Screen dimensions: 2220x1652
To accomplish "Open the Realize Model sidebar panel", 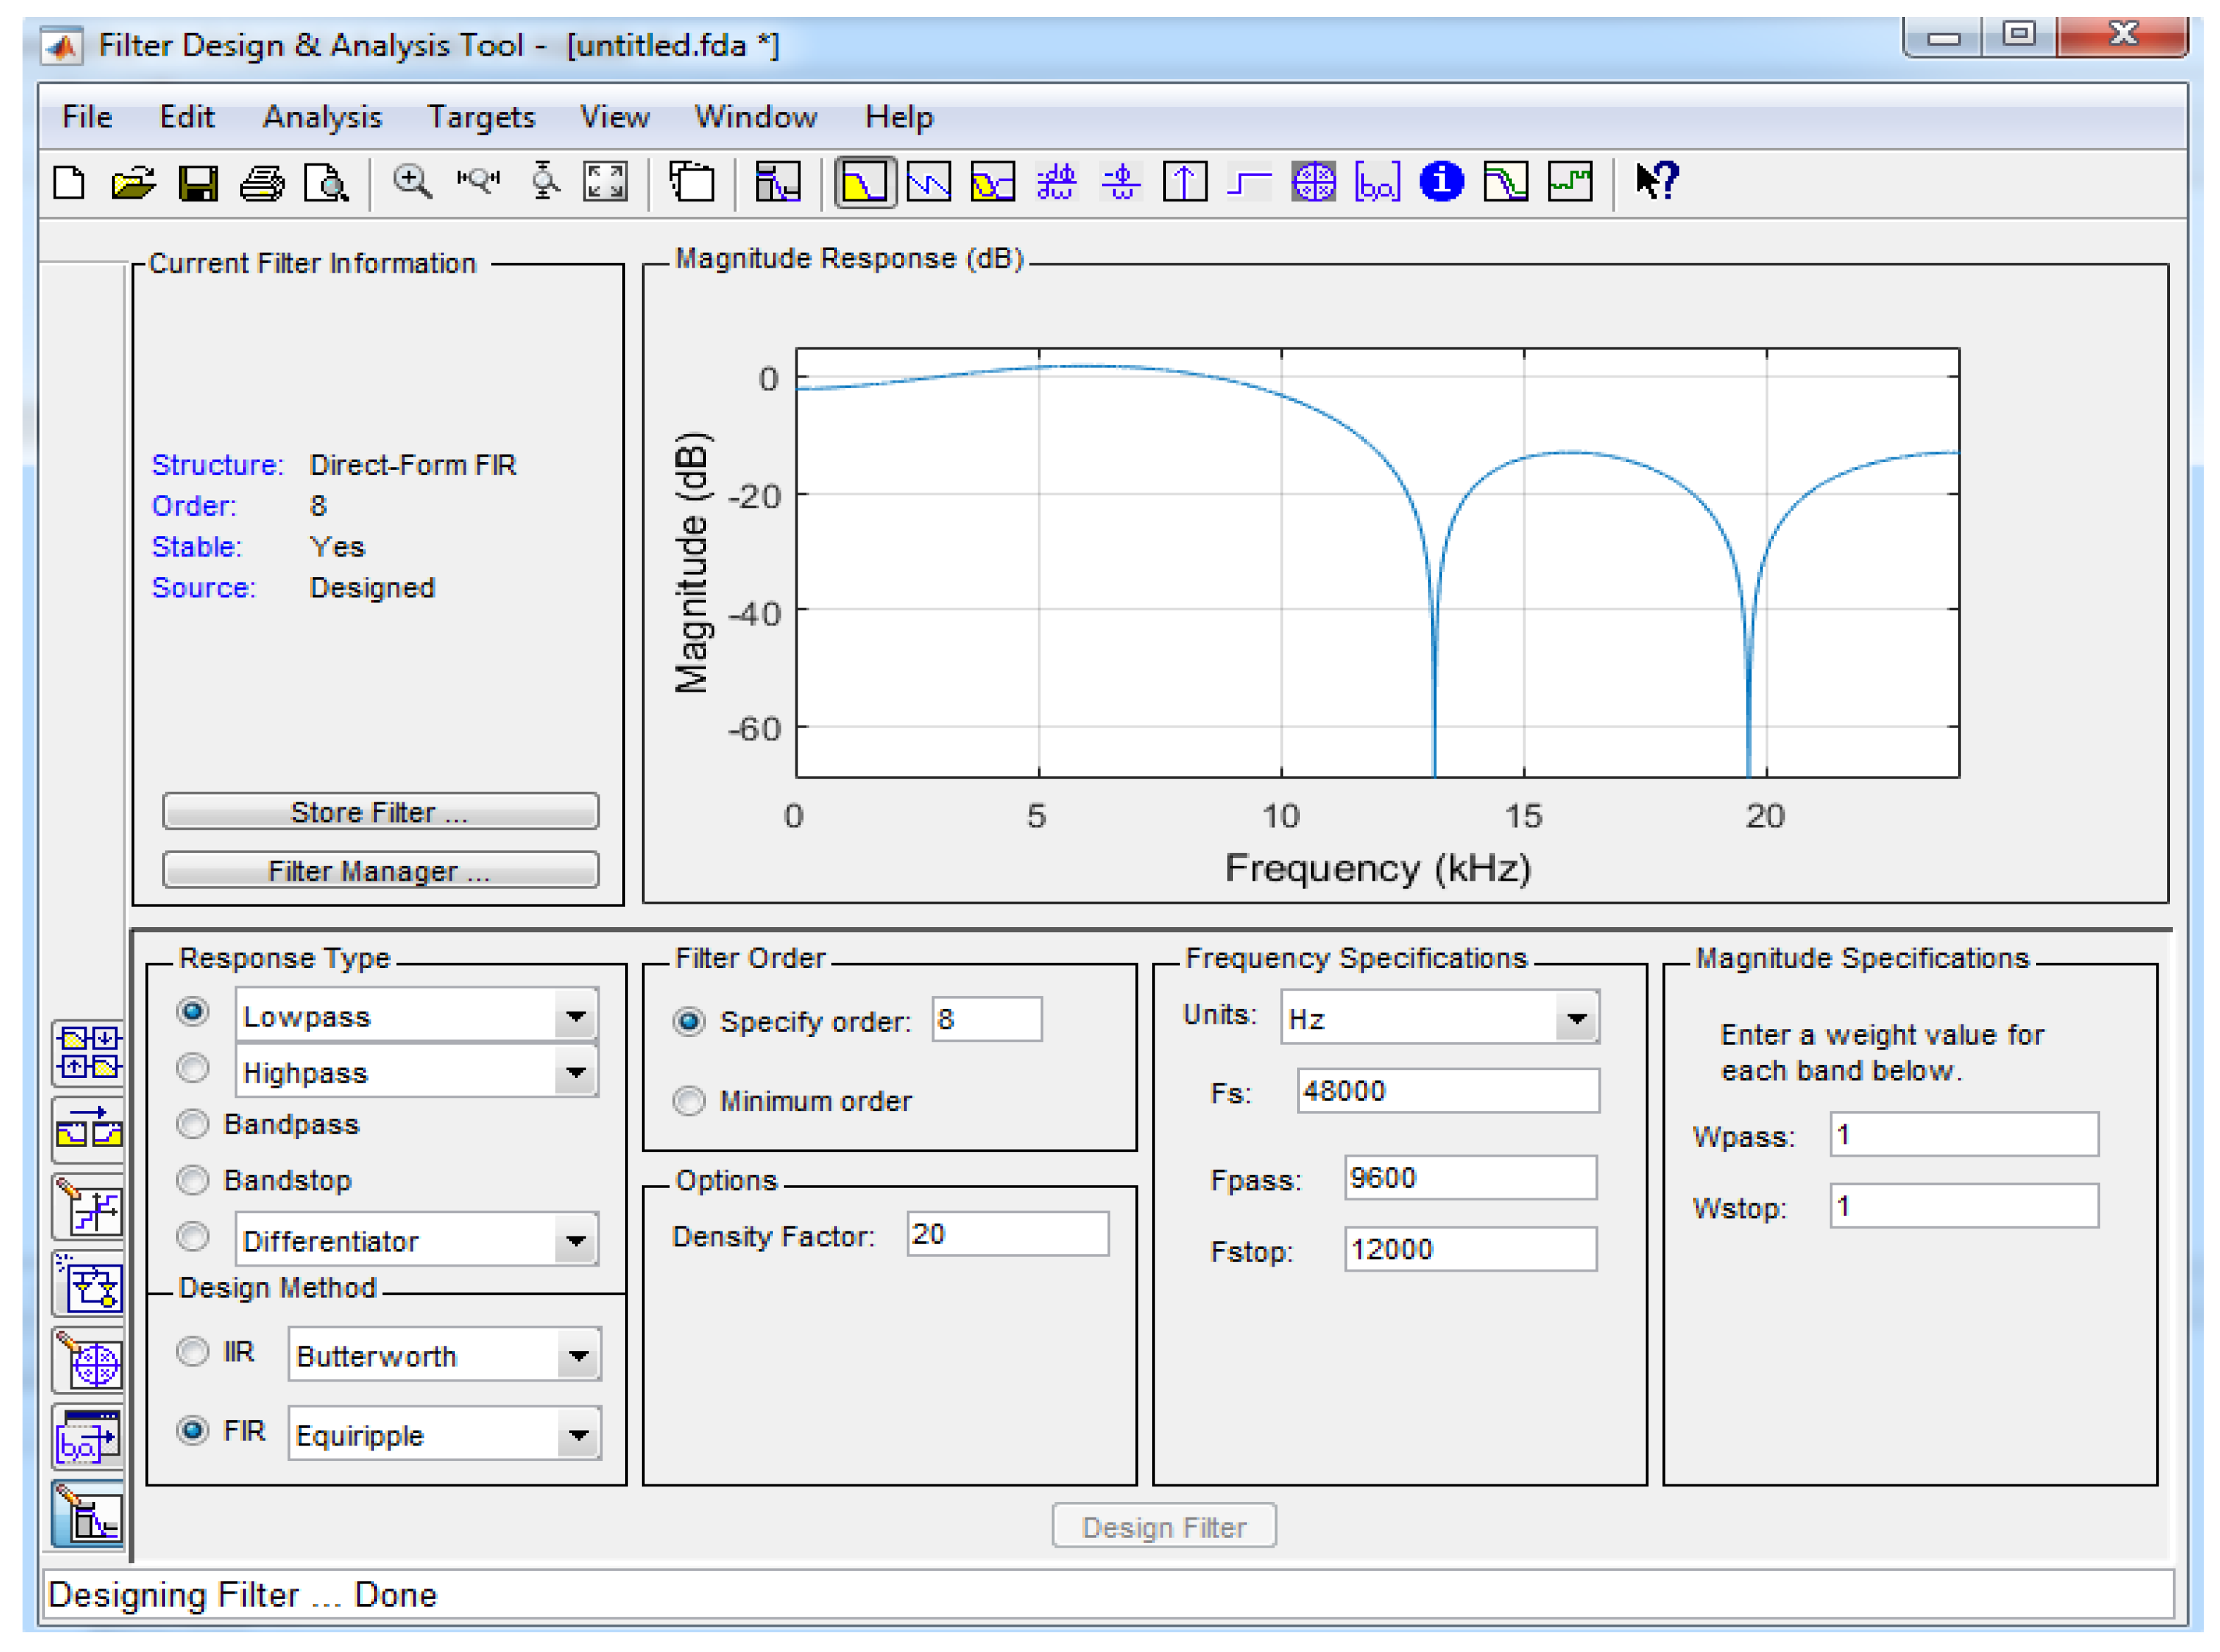I will coord(88,1284).
